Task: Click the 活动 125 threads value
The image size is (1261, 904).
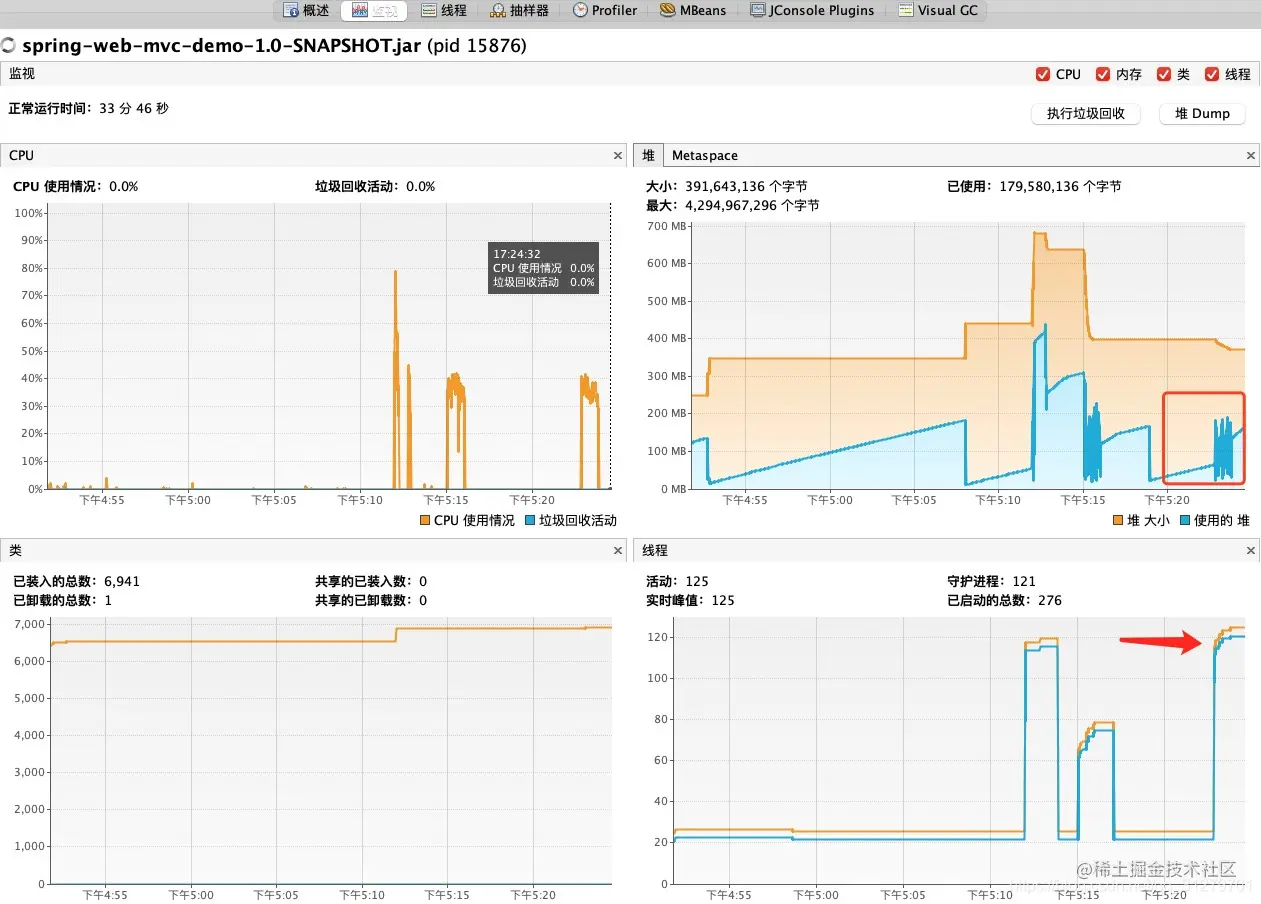Action: (697, 581)
